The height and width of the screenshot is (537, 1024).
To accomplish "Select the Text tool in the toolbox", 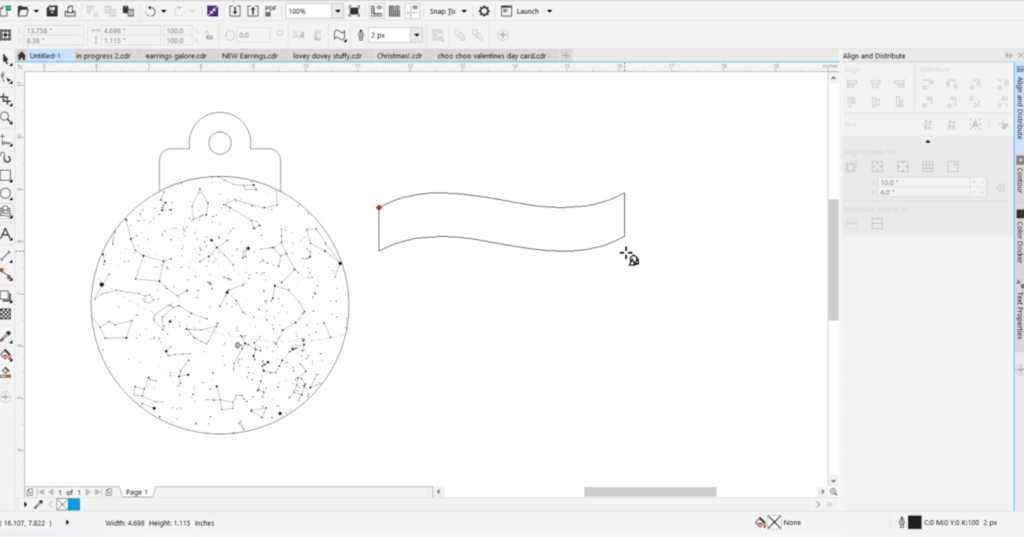I will pos(7,234).
